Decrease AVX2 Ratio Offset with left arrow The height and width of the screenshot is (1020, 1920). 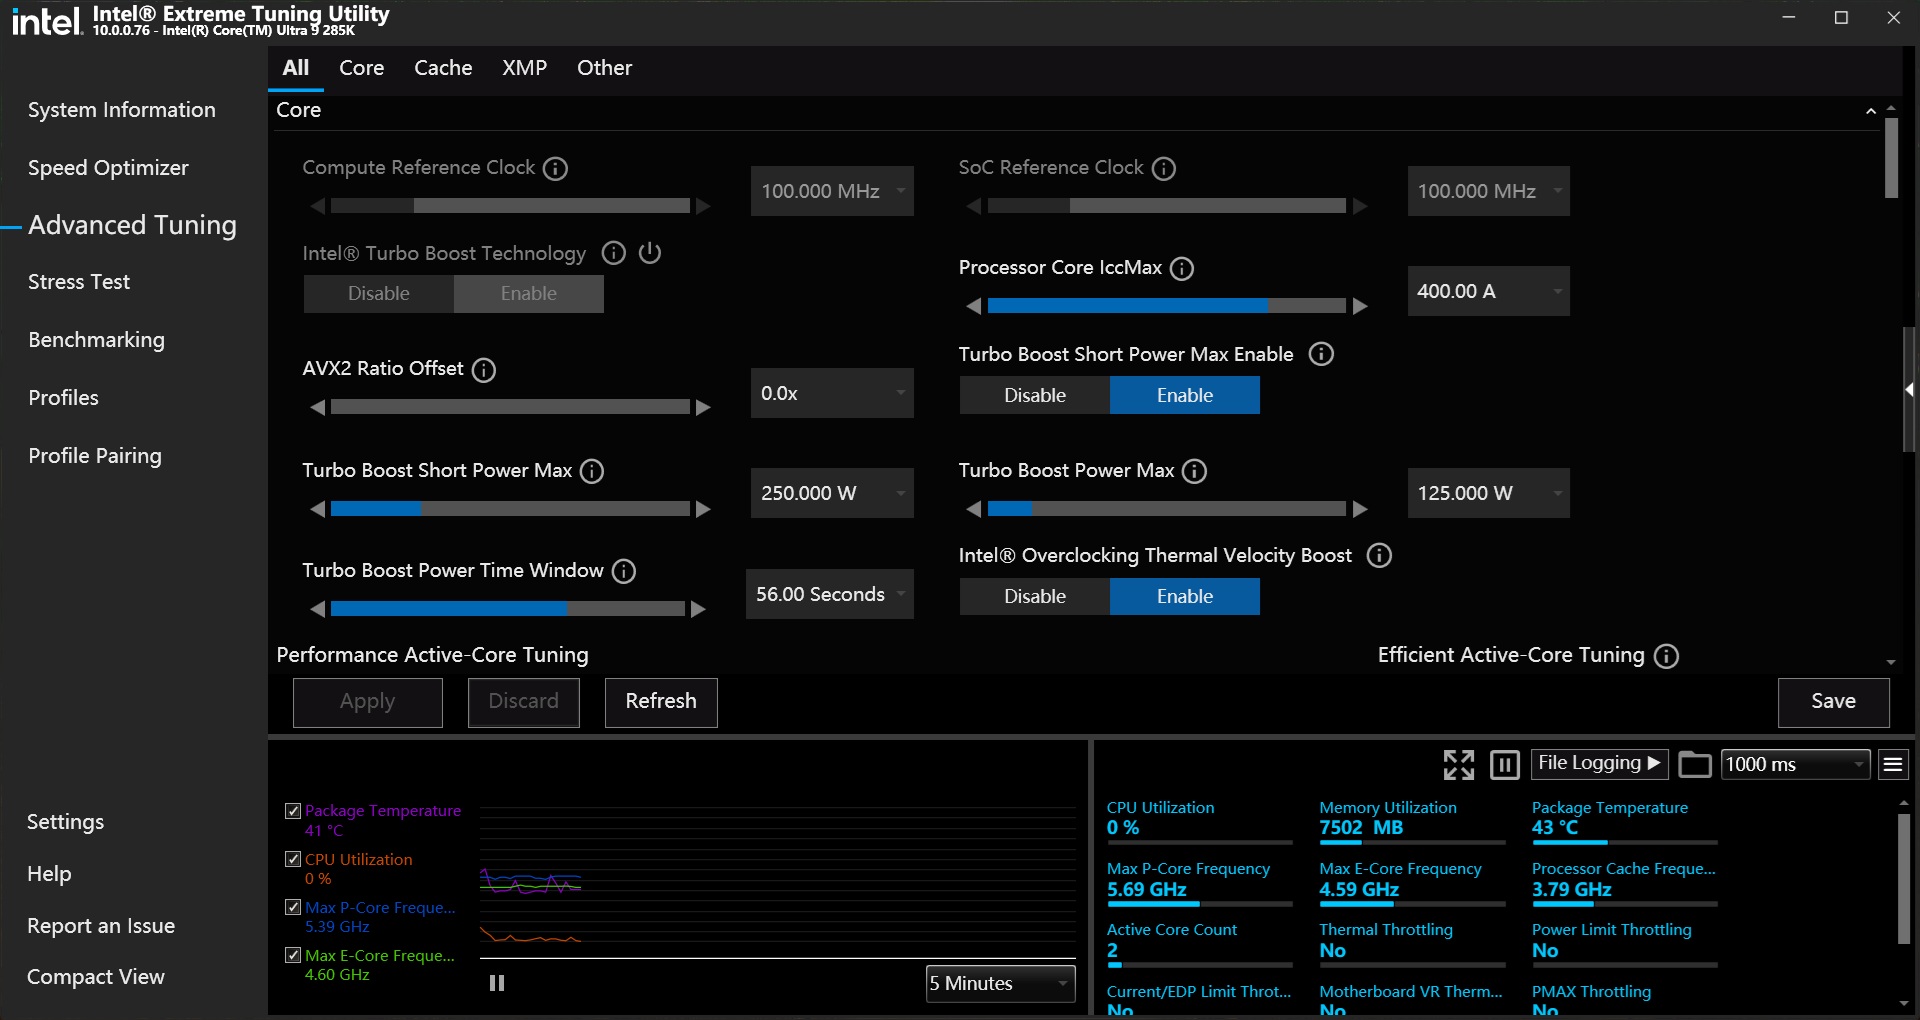click(x=317, y=407)
